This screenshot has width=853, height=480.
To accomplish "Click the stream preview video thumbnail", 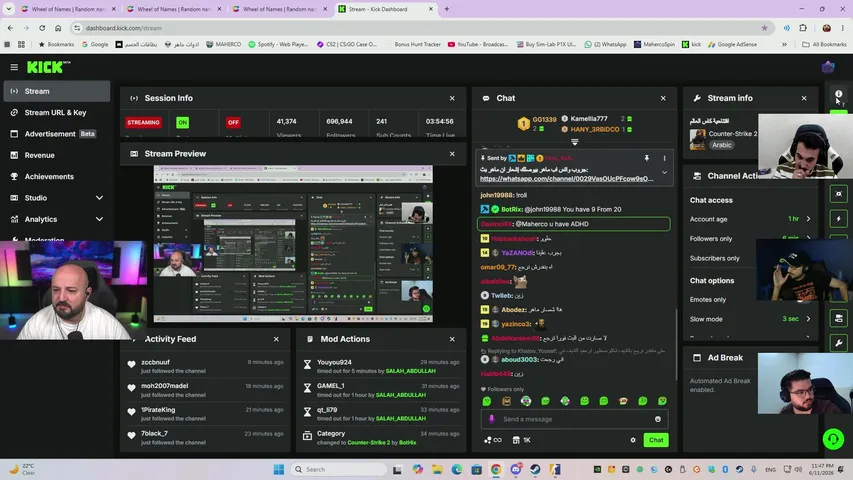I will click(293, 244).
